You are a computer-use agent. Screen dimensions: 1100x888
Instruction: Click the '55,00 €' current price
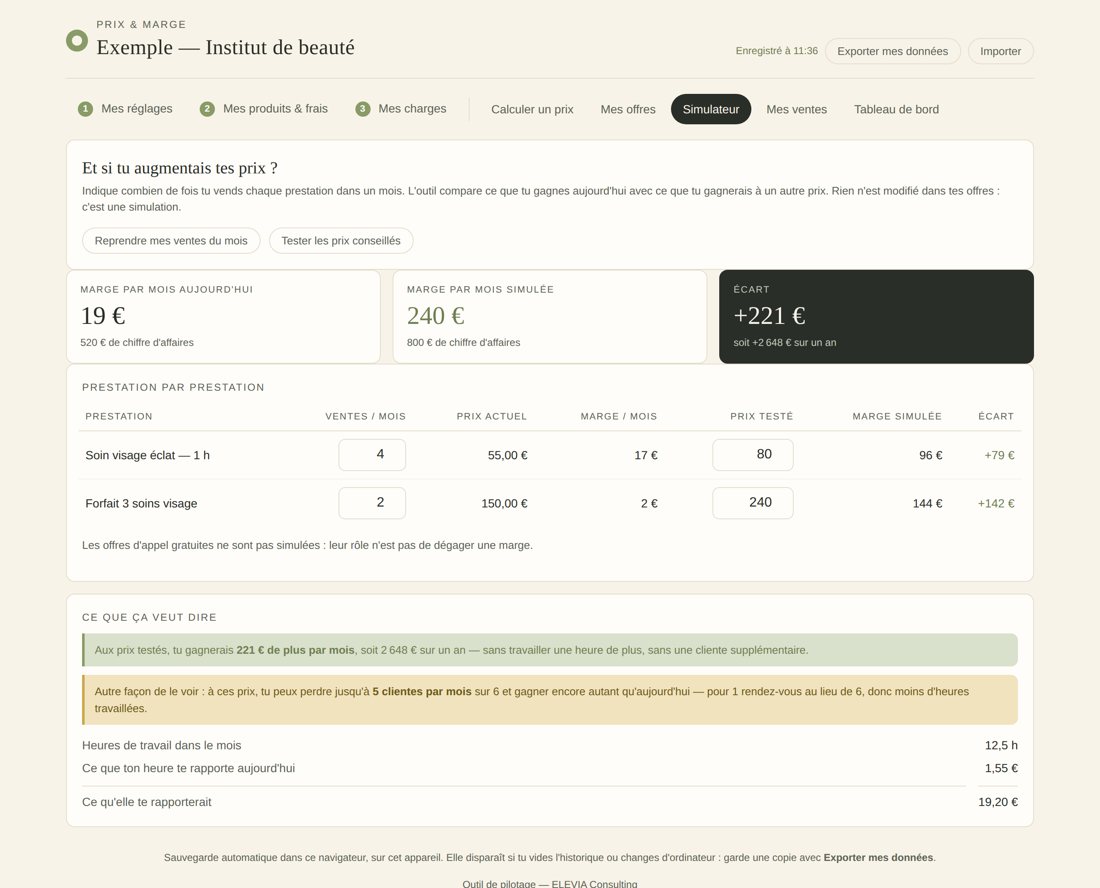(507, 455)
